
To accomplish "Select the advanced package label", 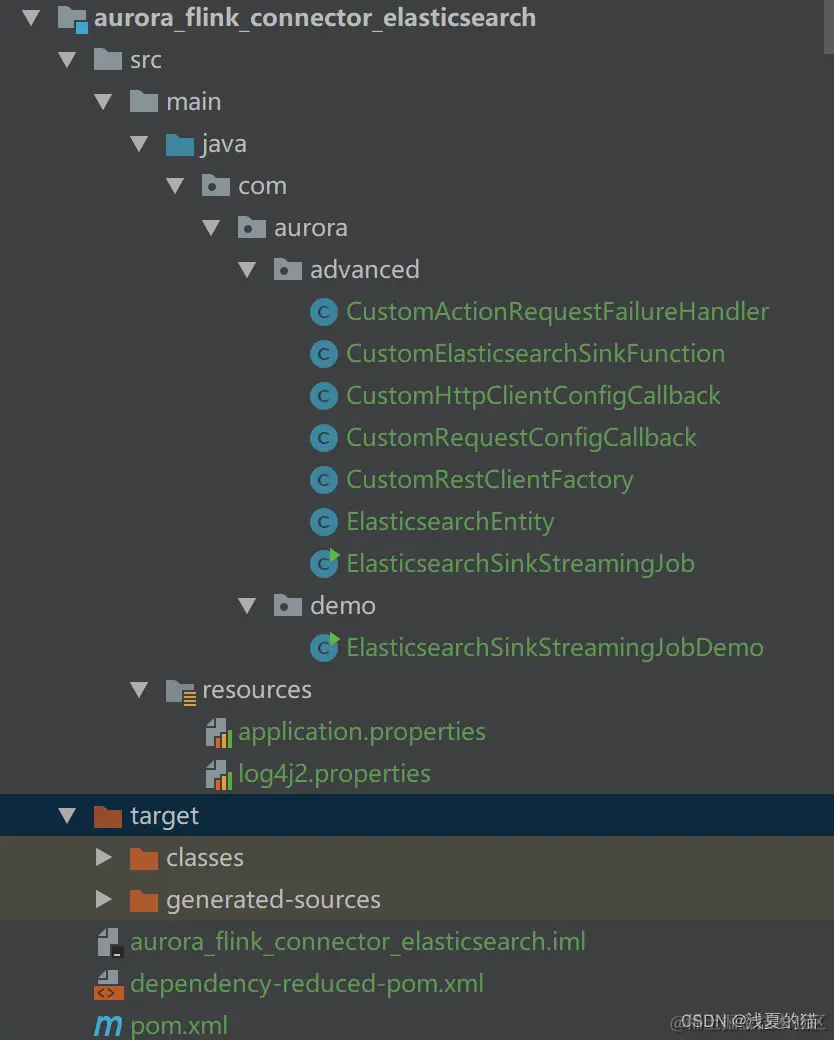I will [364, 270].
